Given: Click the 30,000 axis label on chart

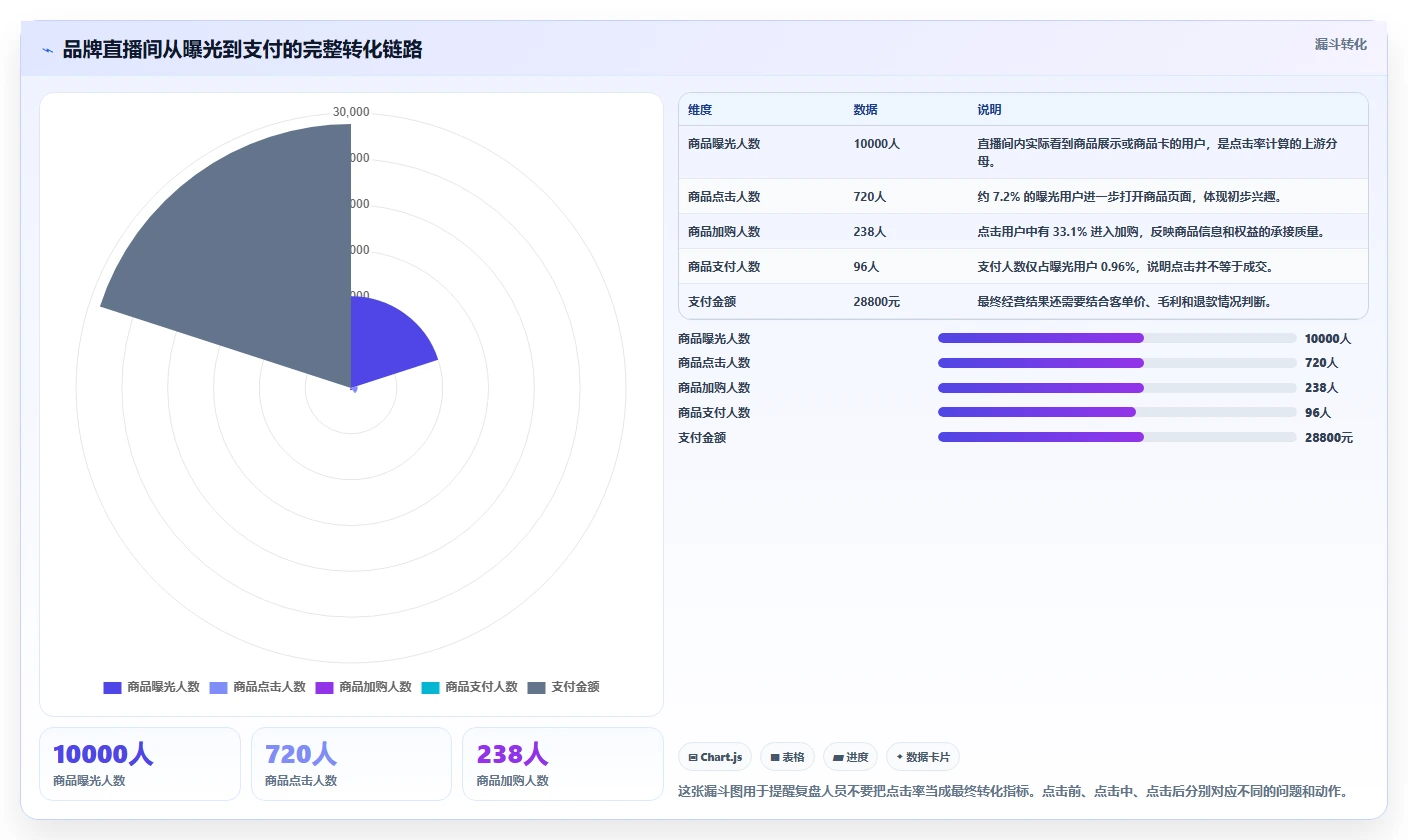Looking at the screenshot, I should click(351, 112).
